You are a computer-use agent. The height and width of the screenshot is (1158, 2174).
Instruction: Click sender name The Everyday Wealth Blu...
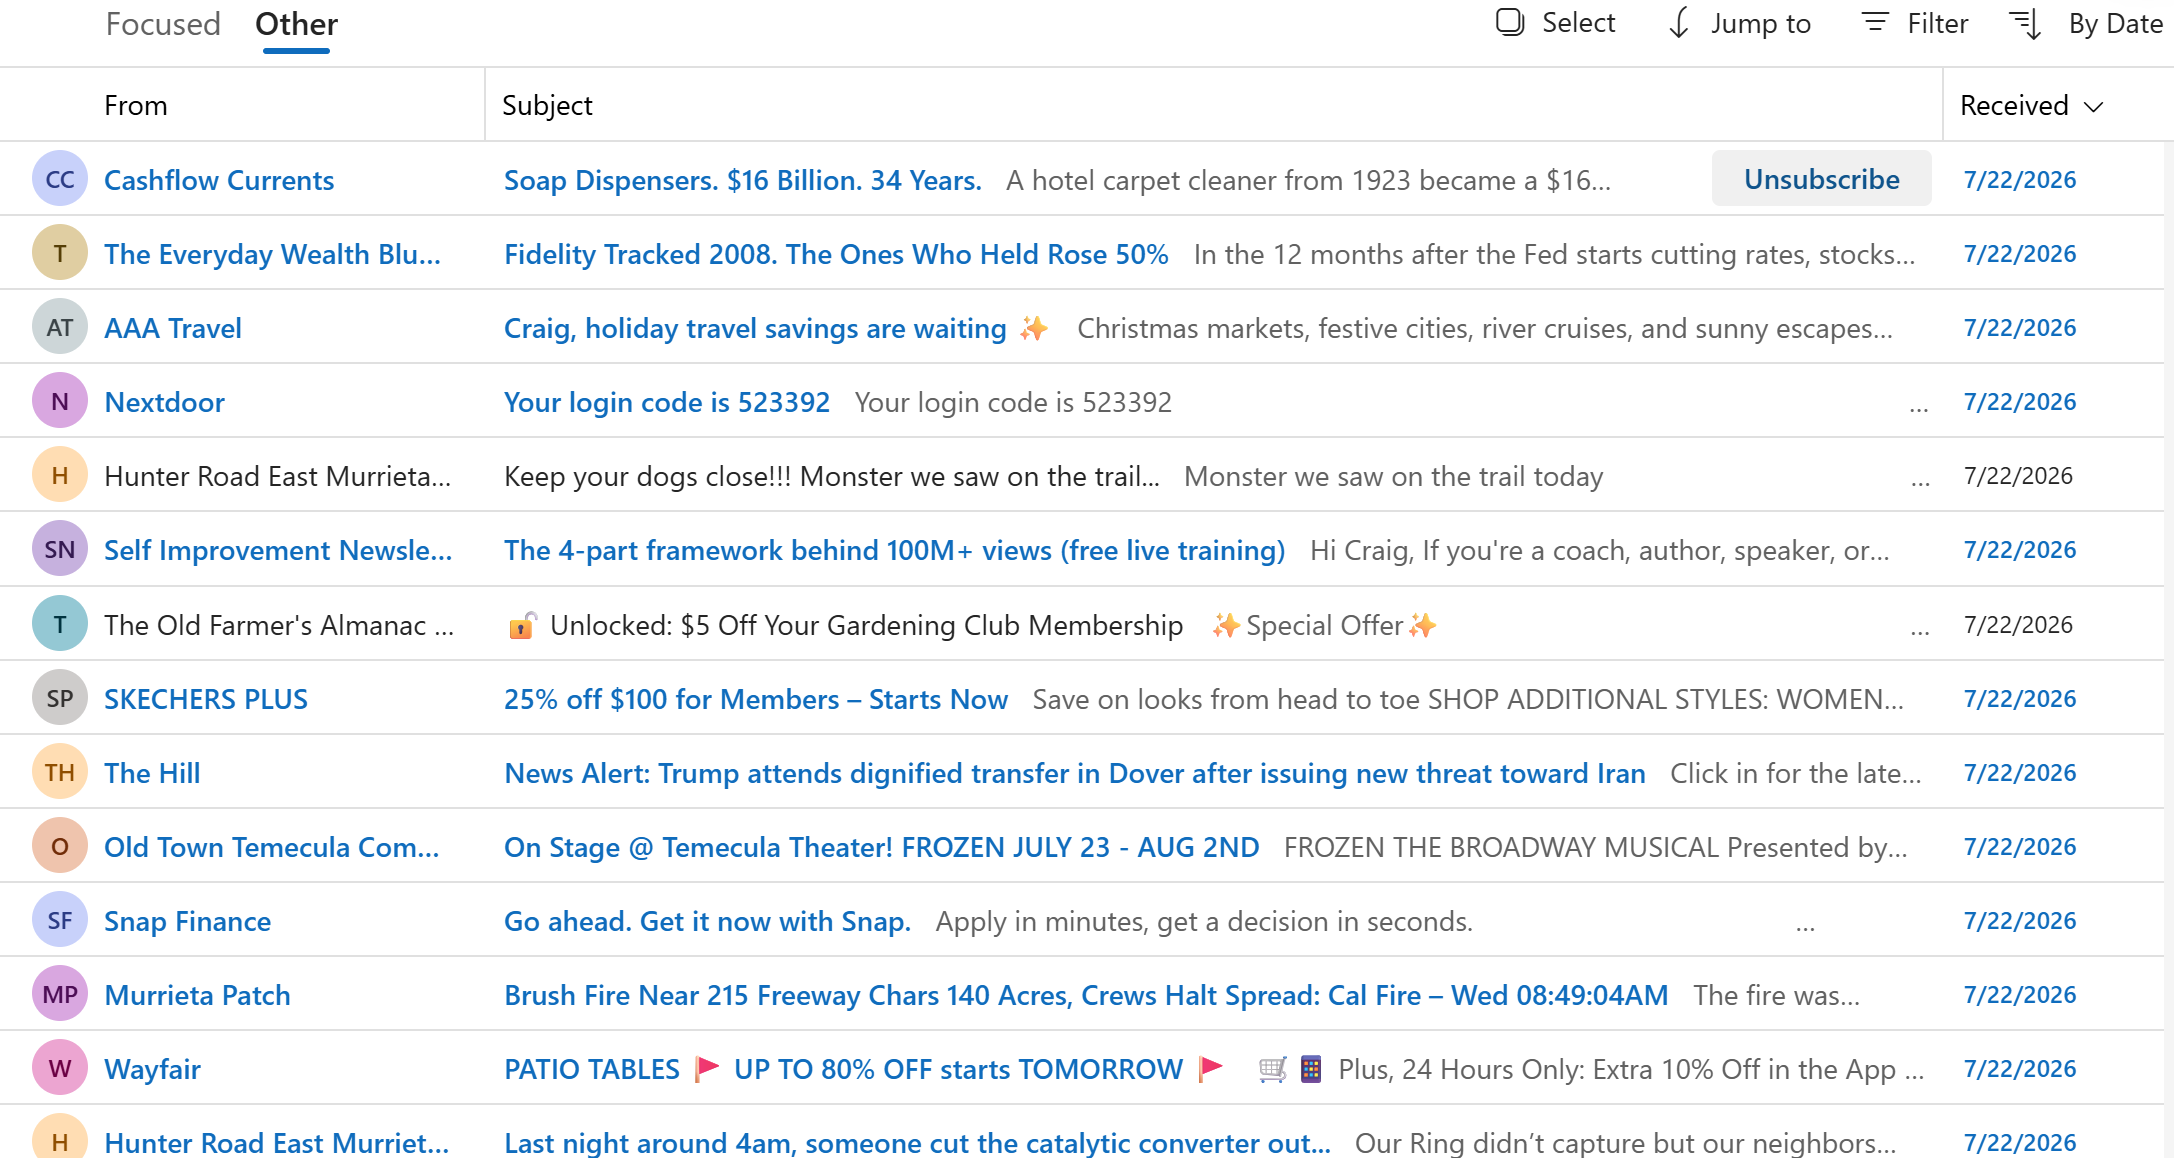click(x=272, y=254)
